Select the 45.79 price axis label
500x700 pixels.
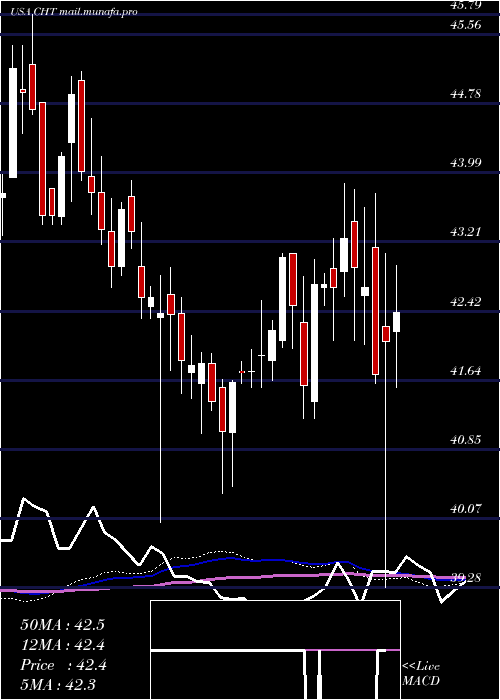pos(466,5)
